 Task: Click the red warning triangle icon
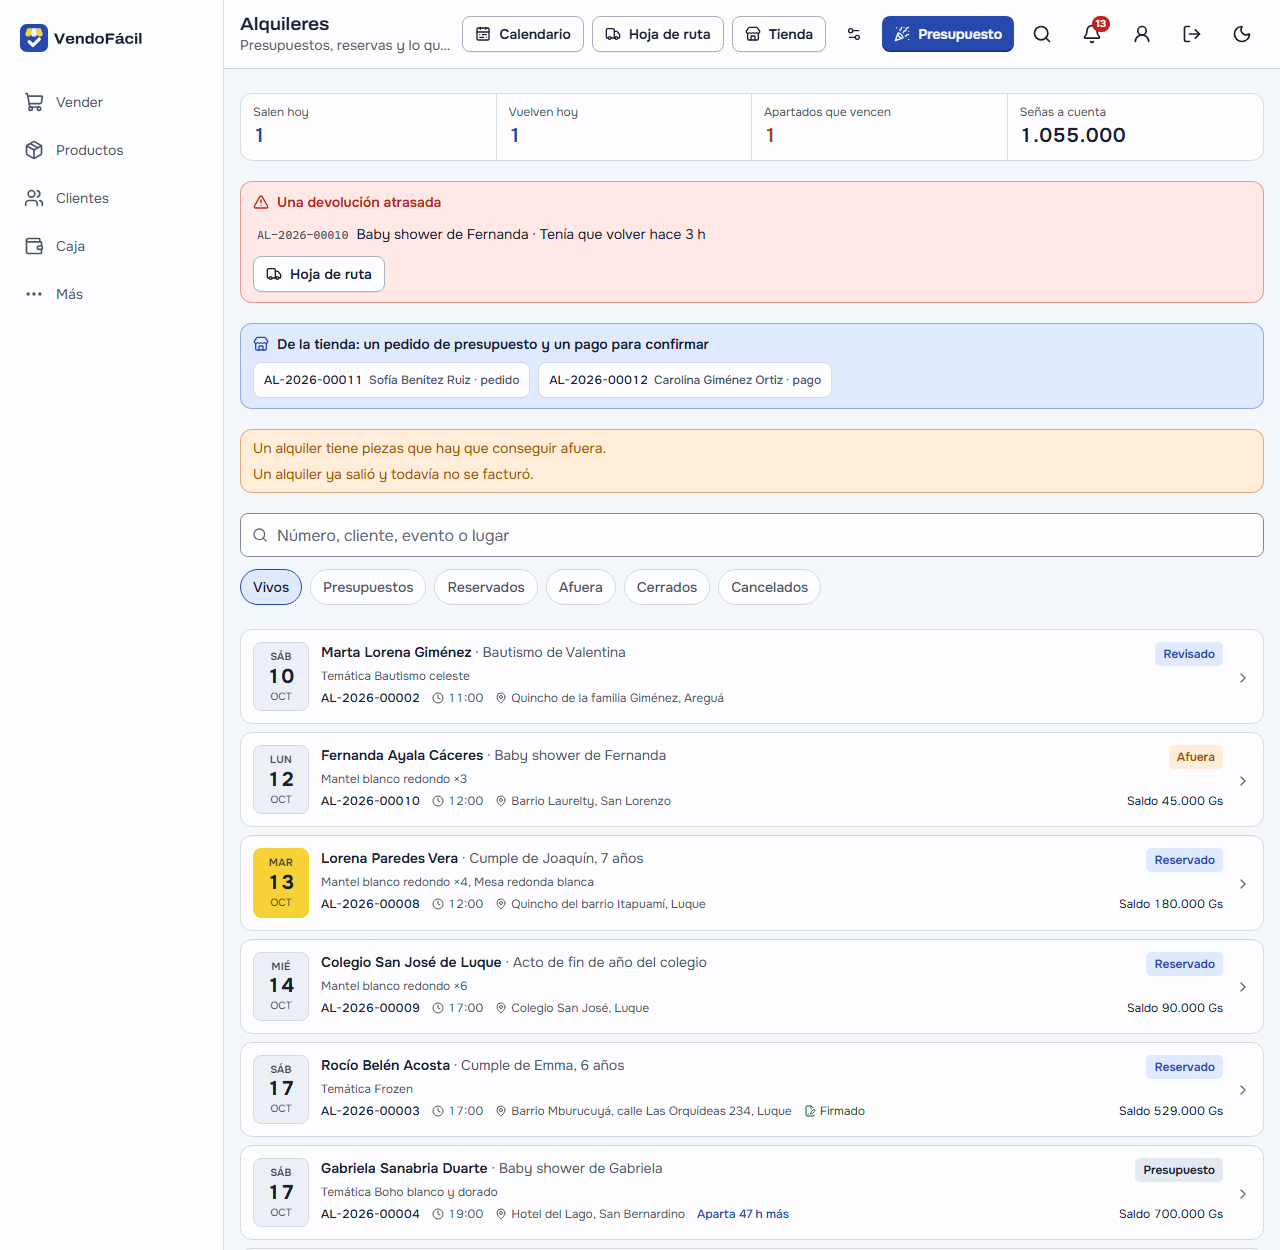click(x=261, y=202)
